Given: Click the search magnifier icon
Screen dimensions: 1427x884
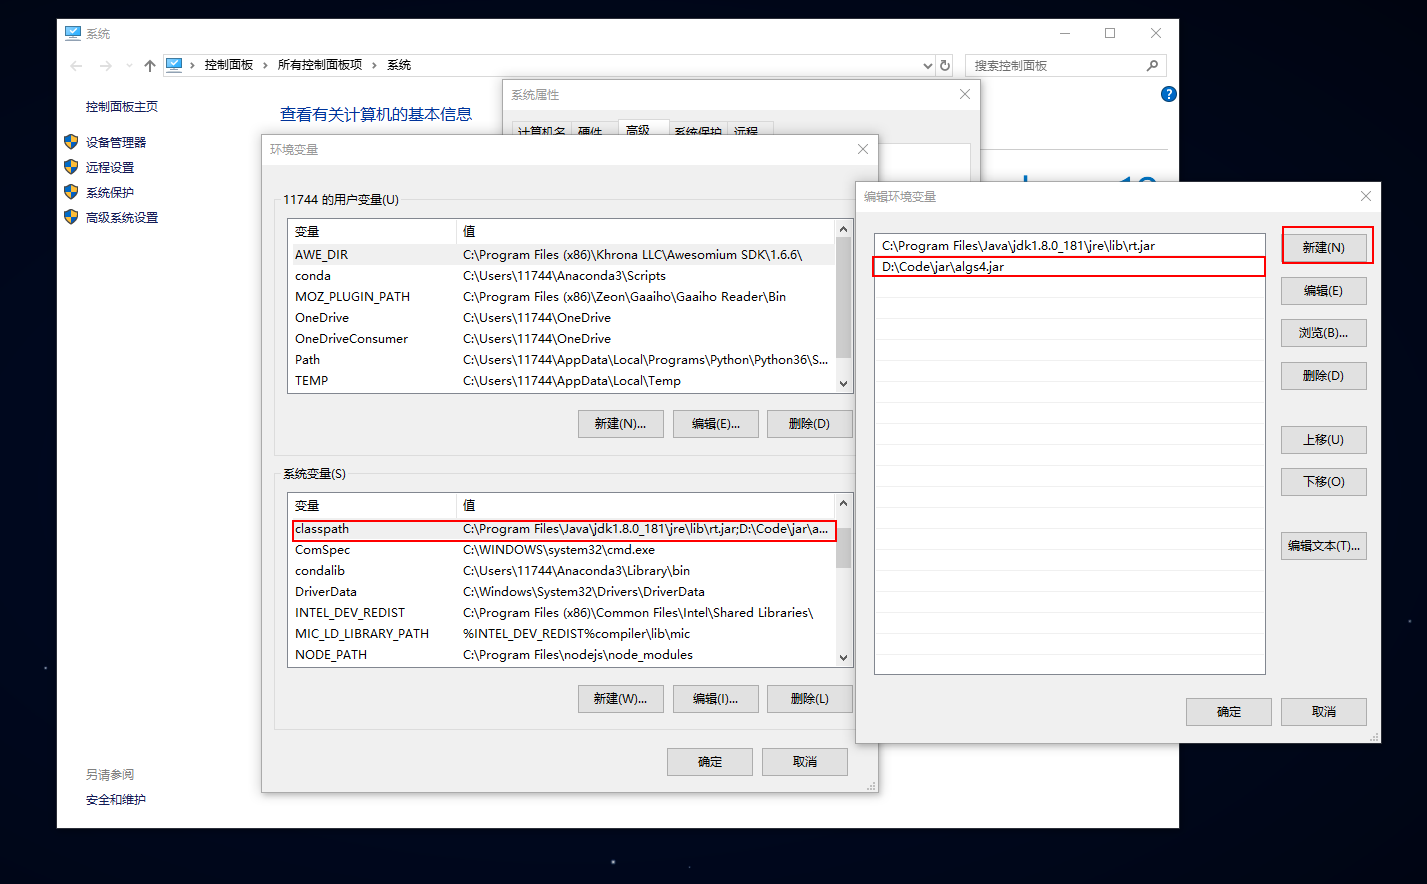Looking at the screenshot, I should (x=1152, y=65).
